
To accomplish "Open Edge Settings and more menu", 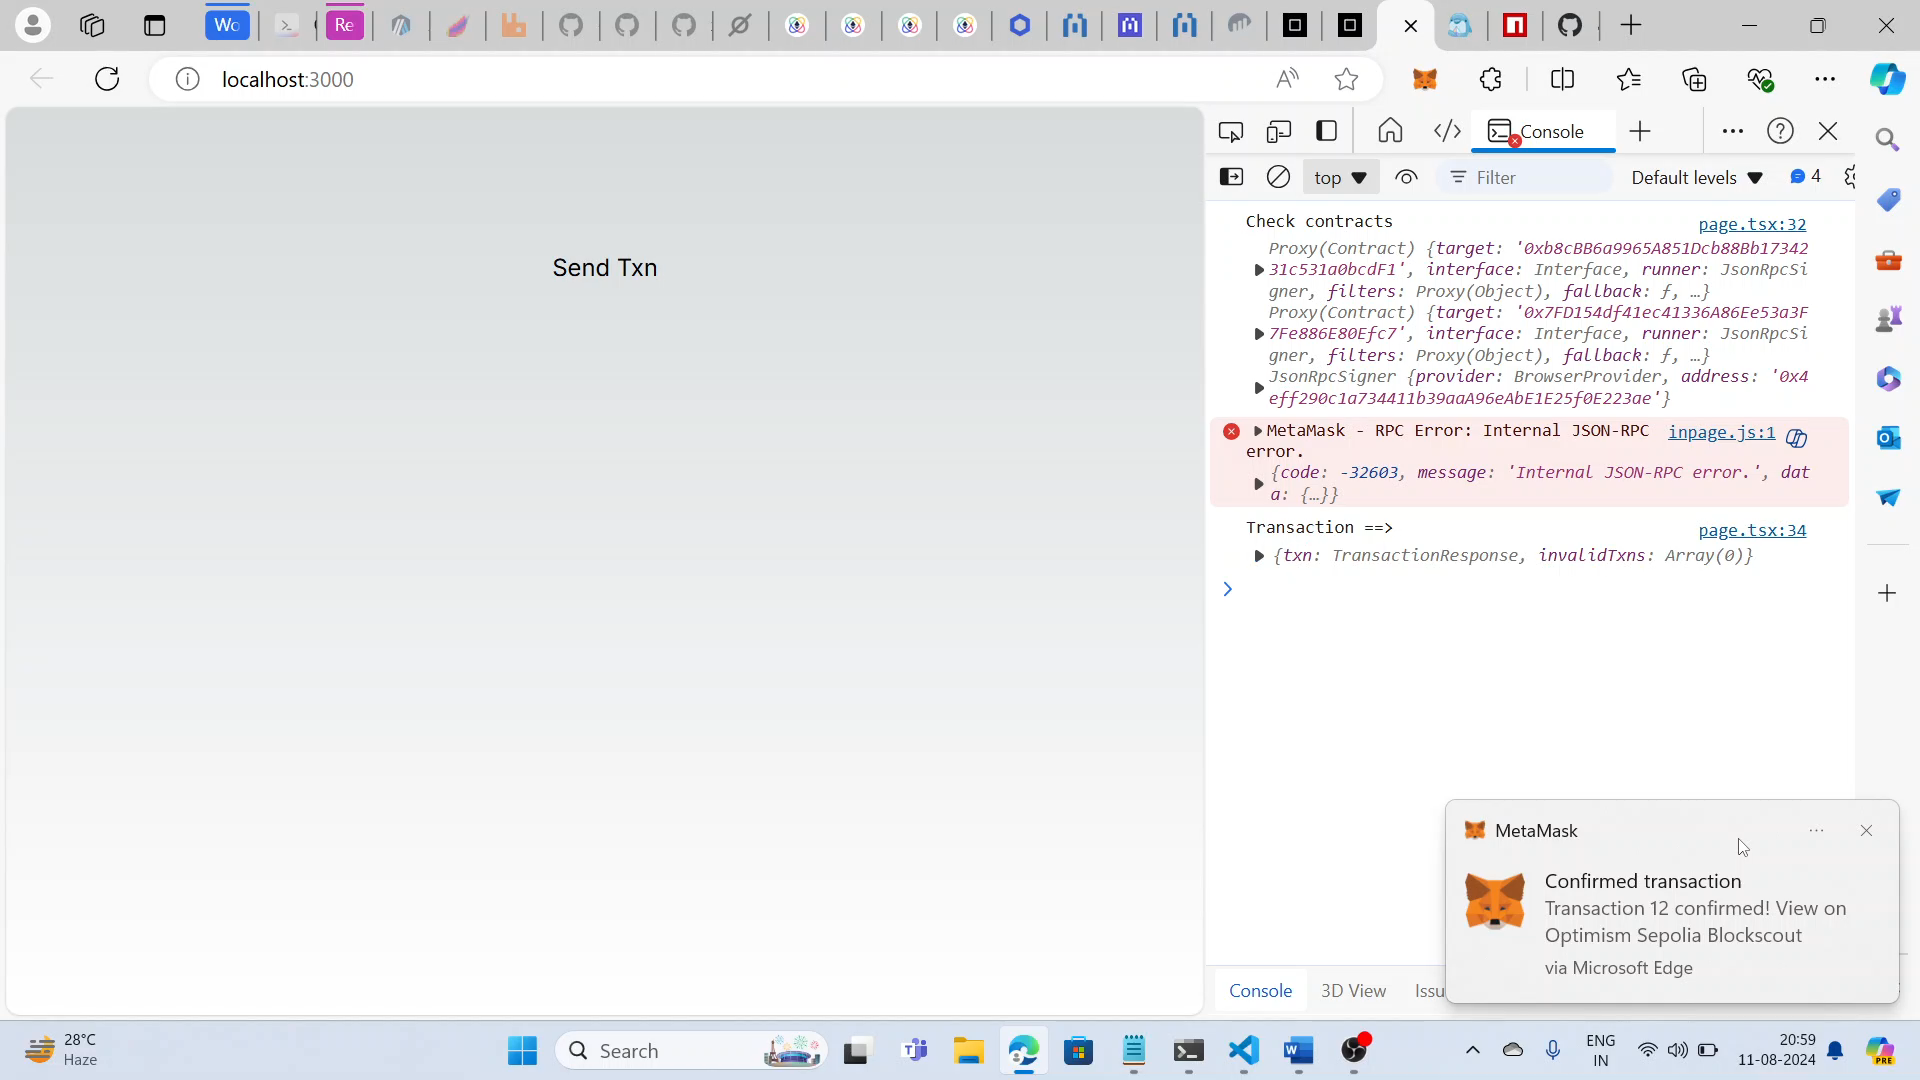I will [1825, 79].
